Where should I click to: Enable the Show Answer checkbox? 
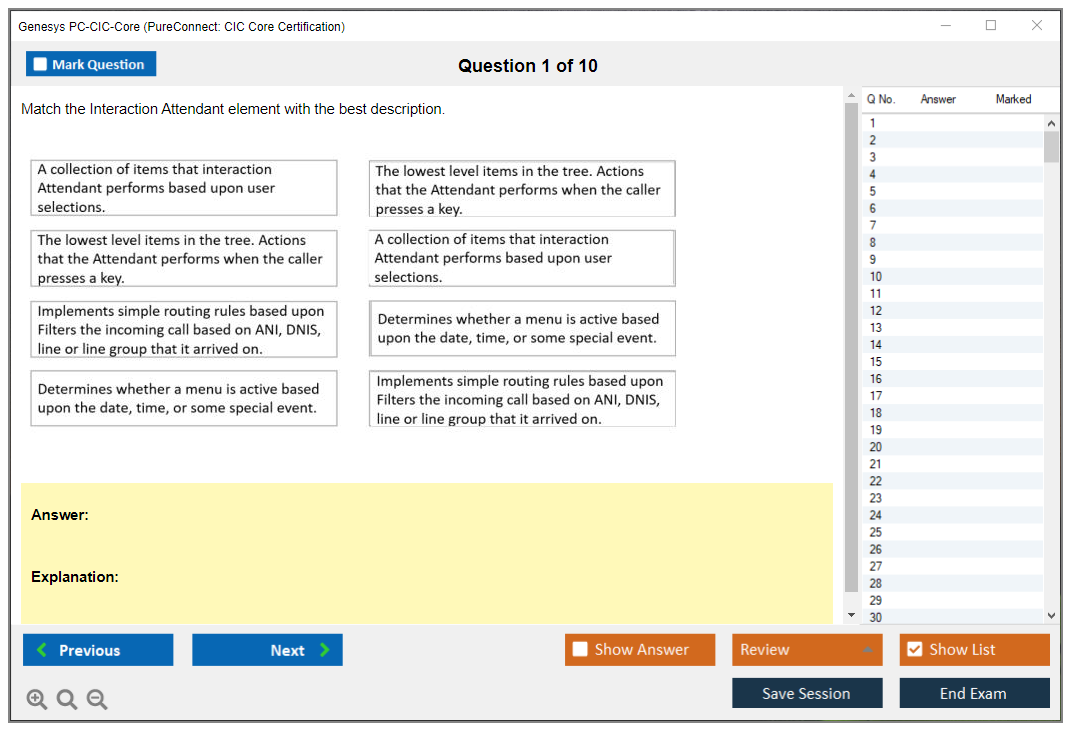point(580,650)
